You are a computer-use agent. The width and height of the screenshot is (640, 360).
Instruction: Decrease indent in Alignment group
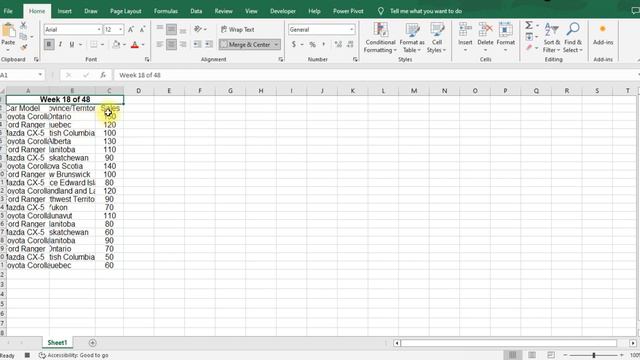click(197, 44)
